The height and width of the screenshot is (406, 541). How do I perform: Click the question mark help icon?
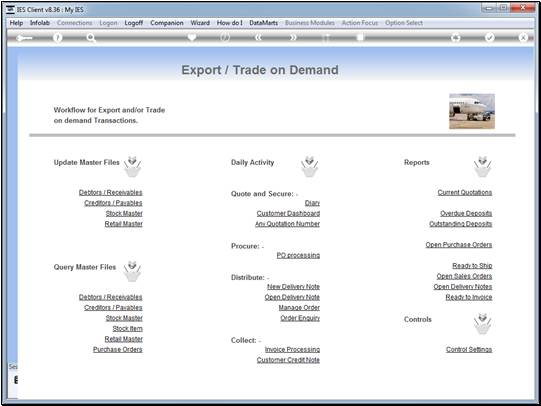(58, 38)
